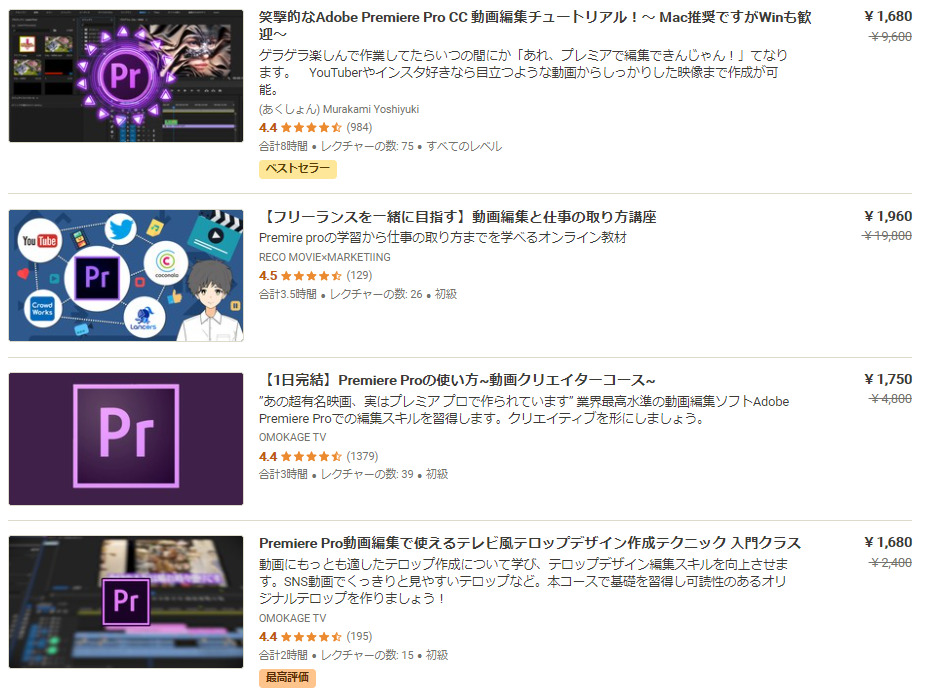Click the ¥1,960 course price
This screenshot has height=698, width=925.
point(888,217)
